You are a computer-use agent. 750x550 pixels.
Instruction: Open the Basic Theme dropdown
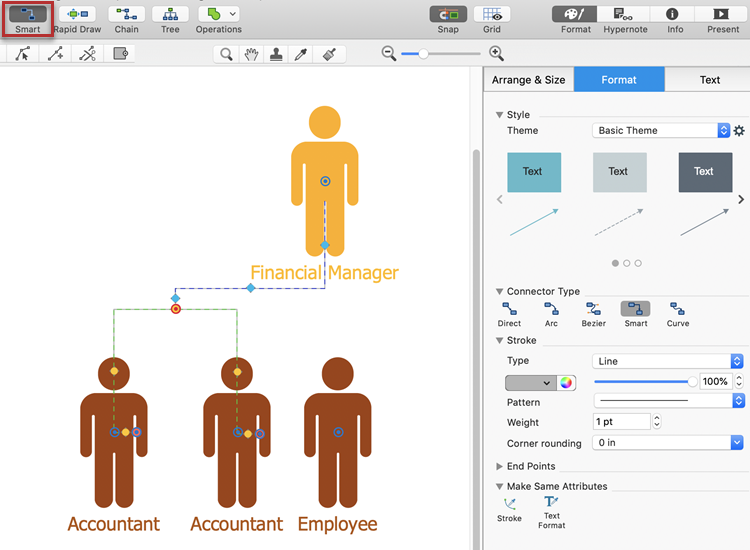pos(662,130)
